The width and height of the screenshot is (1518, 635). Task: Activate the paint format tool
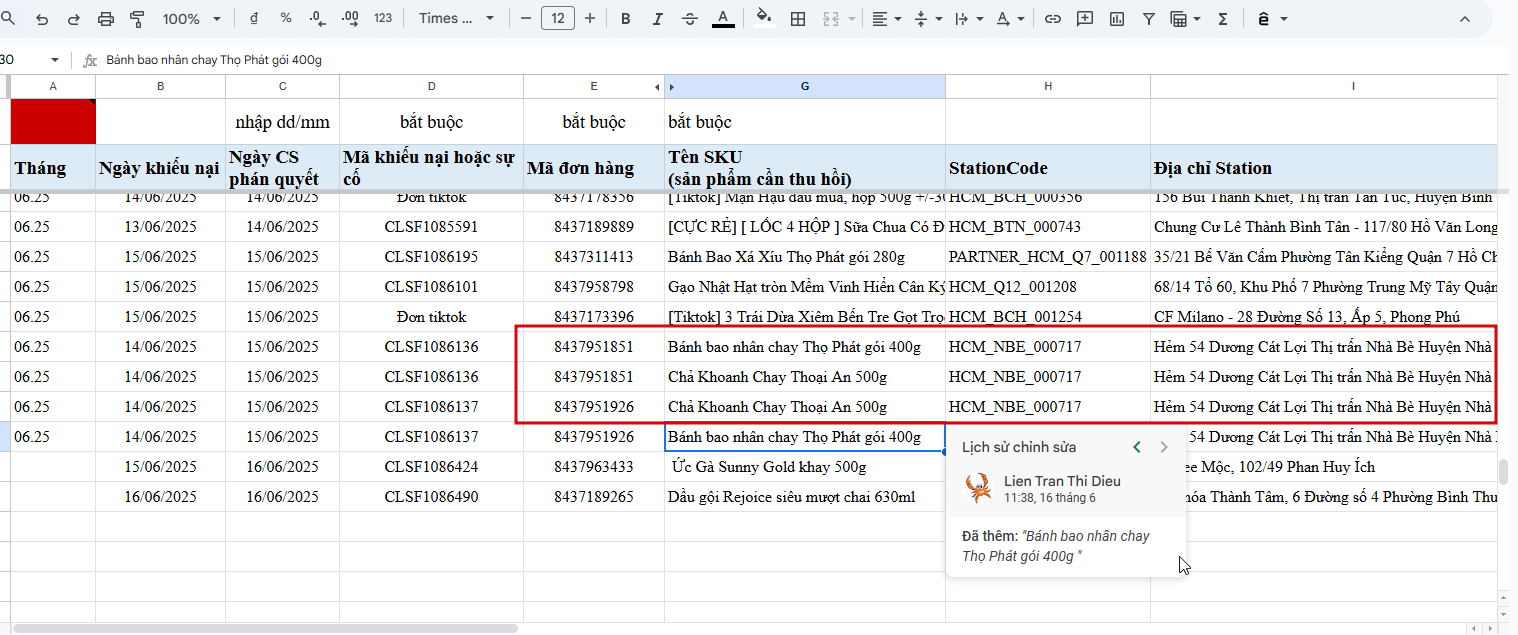click(x=138, y=19)
